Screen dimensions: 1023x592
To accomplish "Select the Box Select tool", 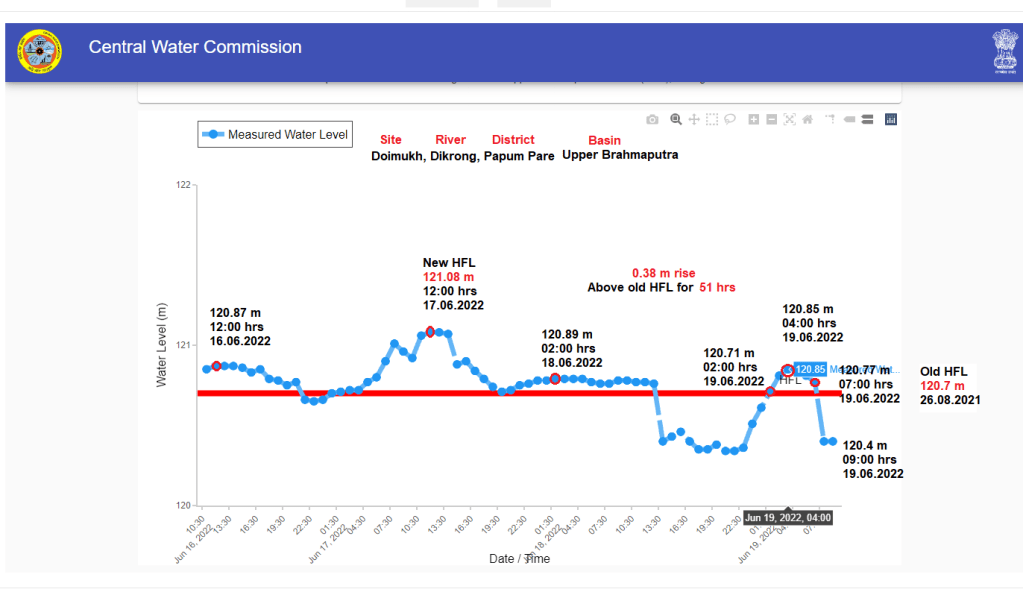I will pyautogui.click(x=712, y=119).
